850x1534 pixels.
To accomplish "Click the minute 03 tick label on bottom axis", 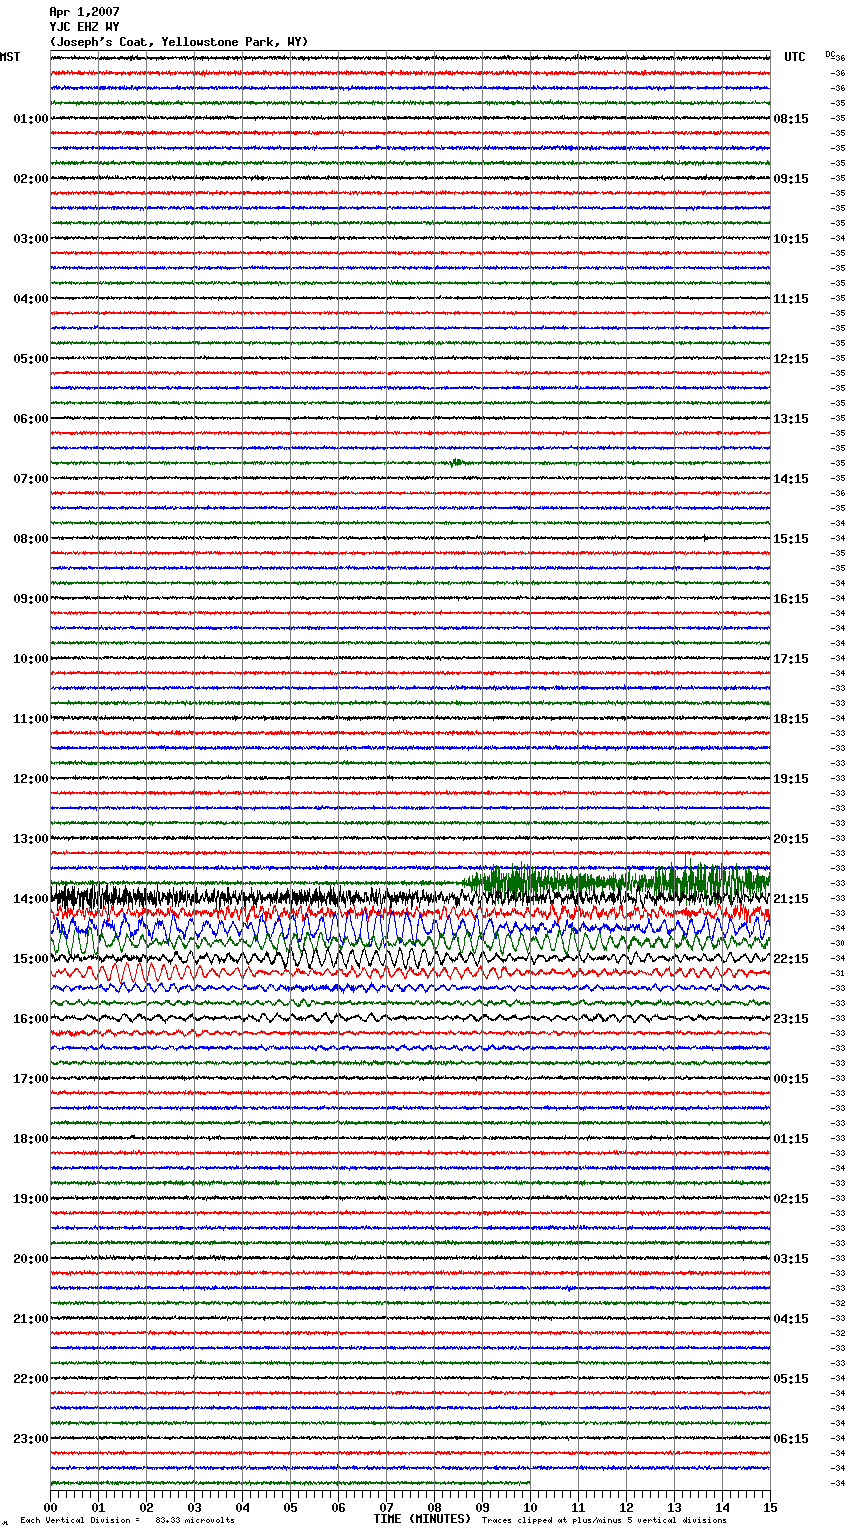I will click(x=194, y=1507).
